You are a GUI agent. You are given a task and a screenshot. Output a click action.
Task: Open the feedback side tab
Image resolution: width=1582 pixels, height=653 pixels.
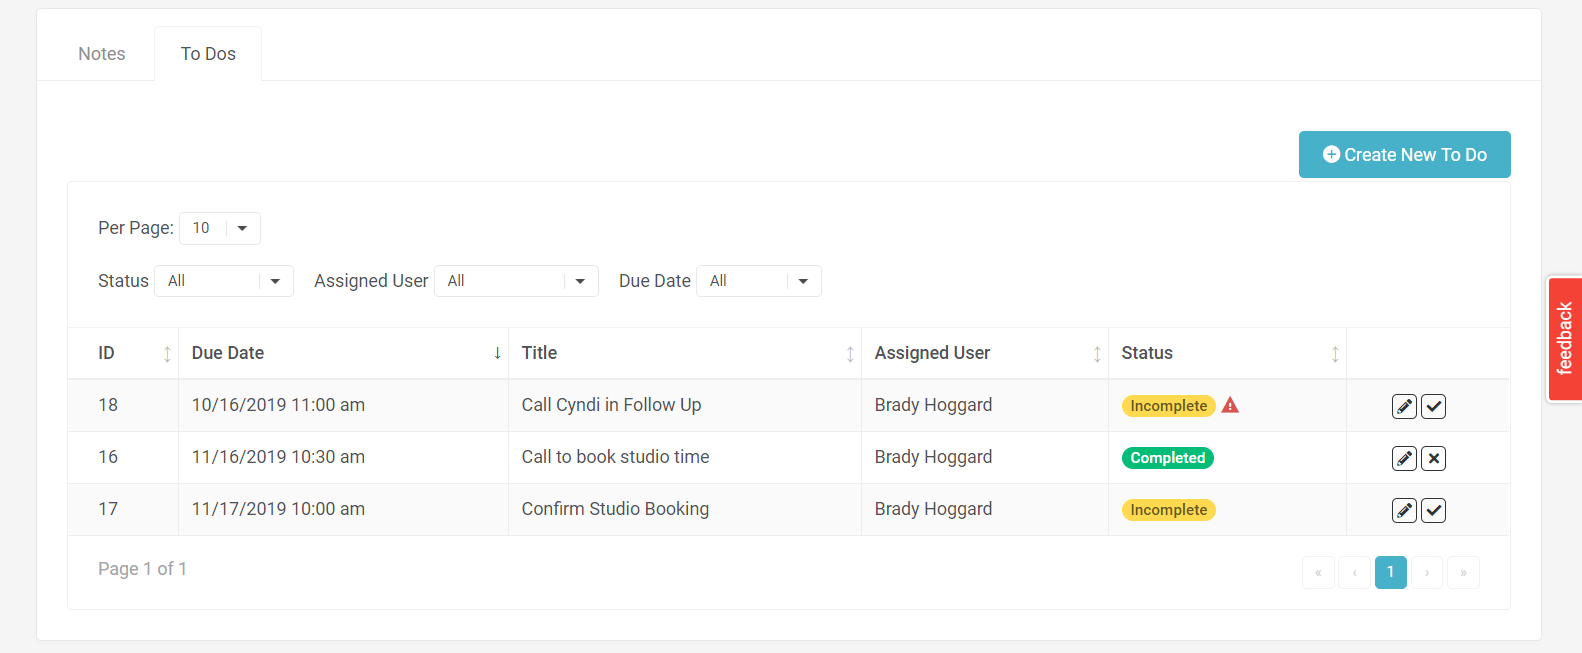click(x=1565, y=338)
